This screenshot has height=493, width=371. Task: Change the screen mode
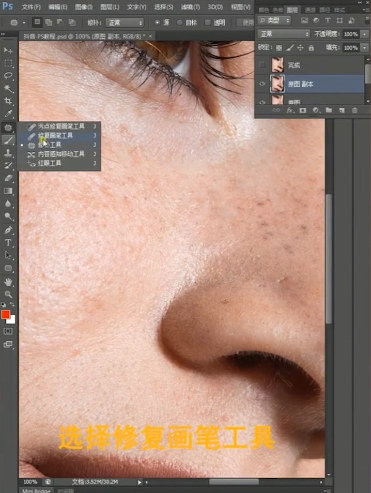point(8,344)
